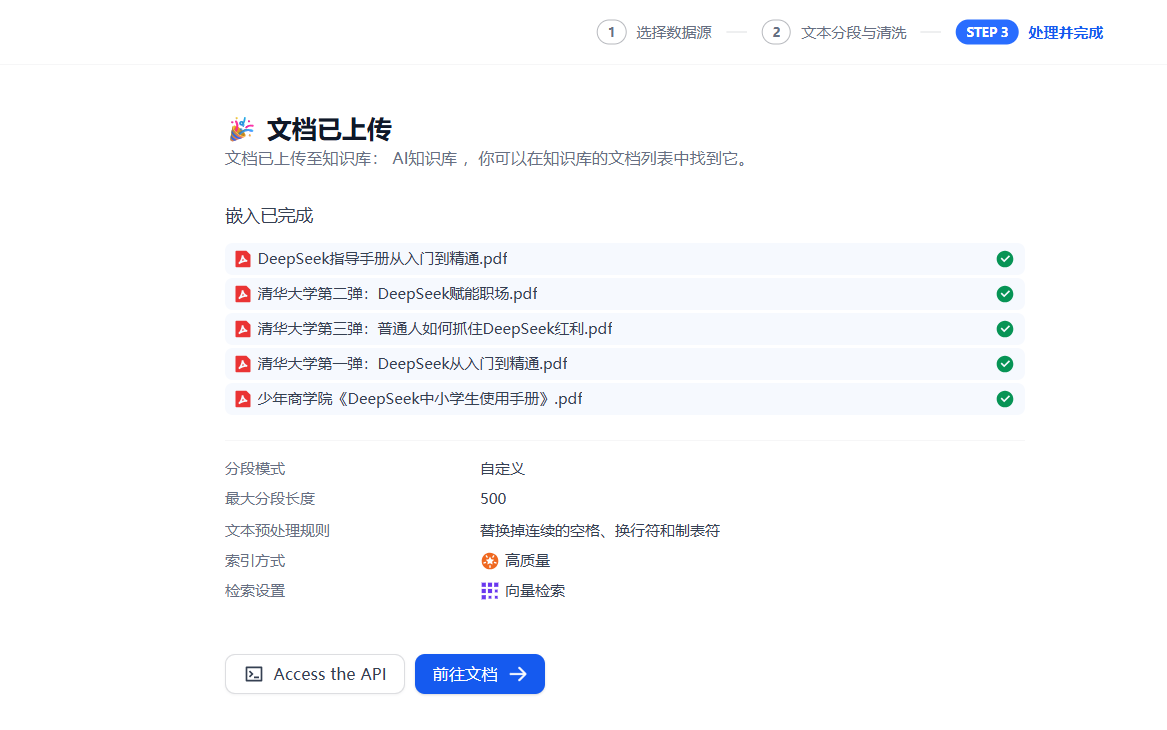Click the 文档已上传至知识库 description sentence
The width and height of the screenshot is (1167, 730).
(488, 159)
